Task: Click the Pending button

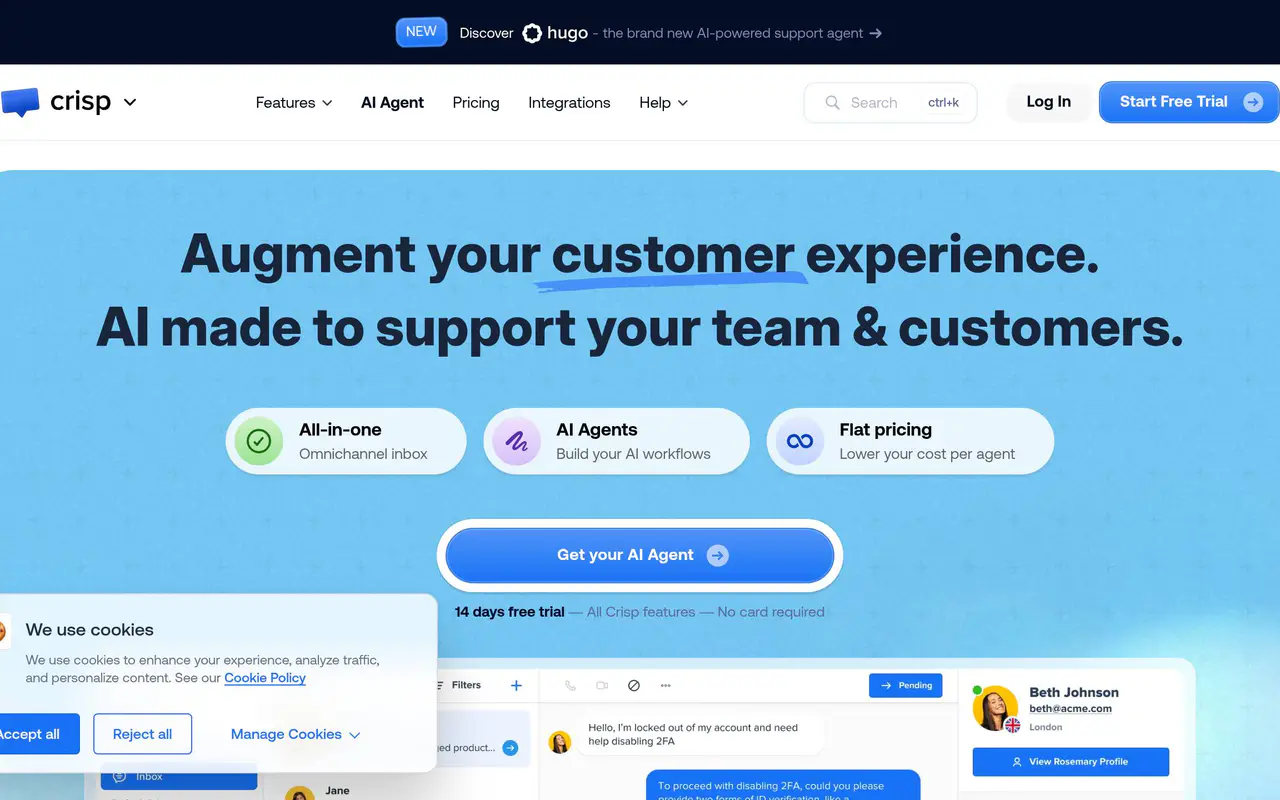Action: point(906,685)
